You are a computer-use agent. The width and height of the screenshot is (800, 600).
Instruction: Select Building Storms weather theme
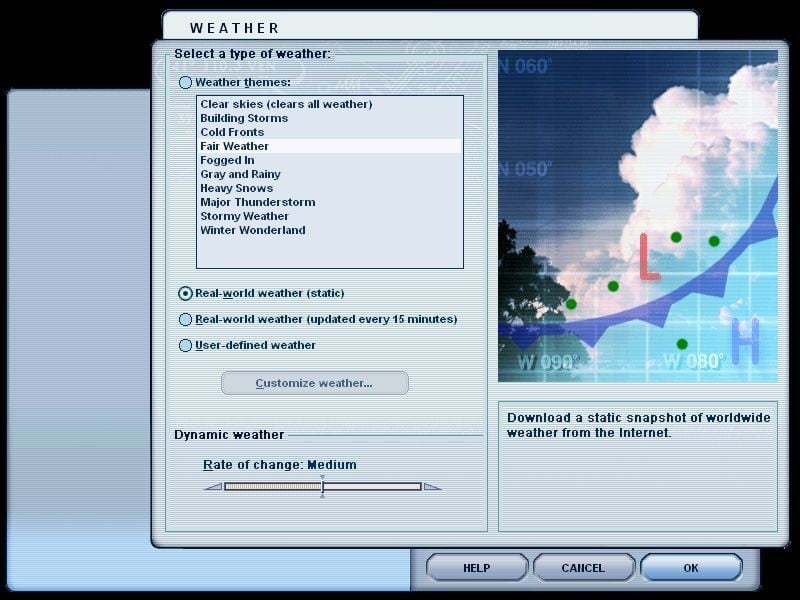coord(244,118)
